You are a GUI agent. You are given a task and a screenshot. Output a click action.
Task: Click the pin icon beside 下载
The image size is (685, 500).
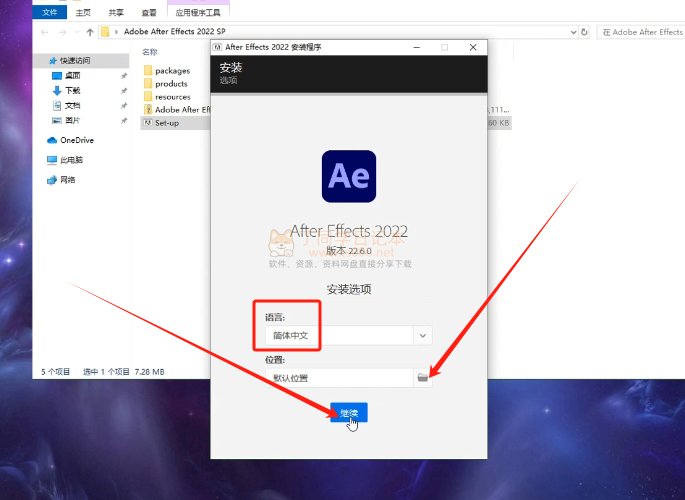pyautogui.click(x=124, y=91)
